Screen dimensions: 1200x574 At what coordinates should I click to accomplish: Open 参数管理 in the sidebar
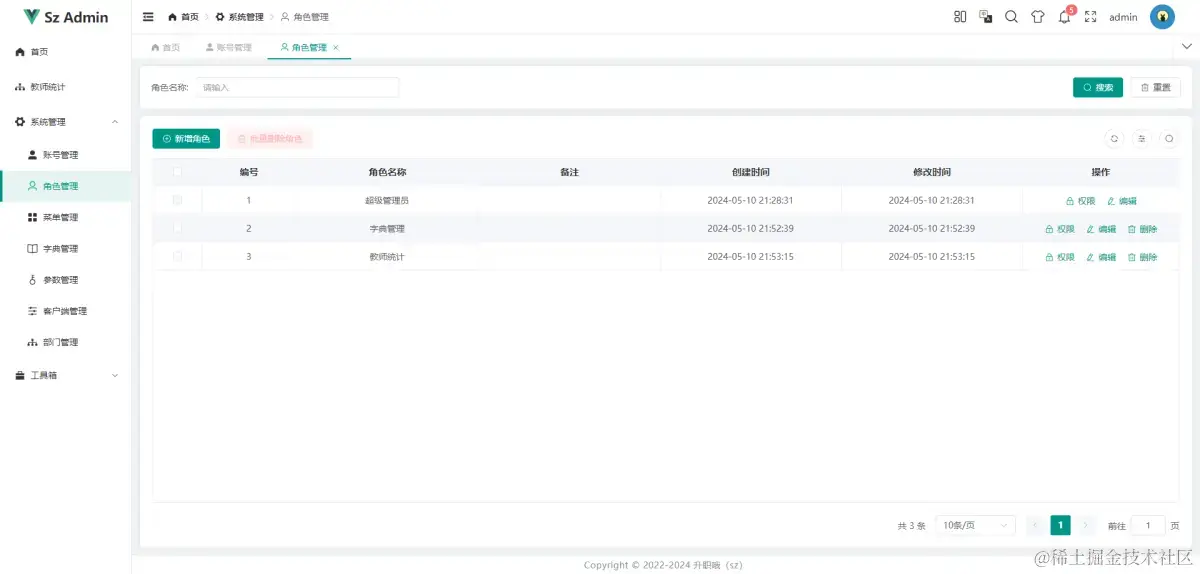click(65, 280)
